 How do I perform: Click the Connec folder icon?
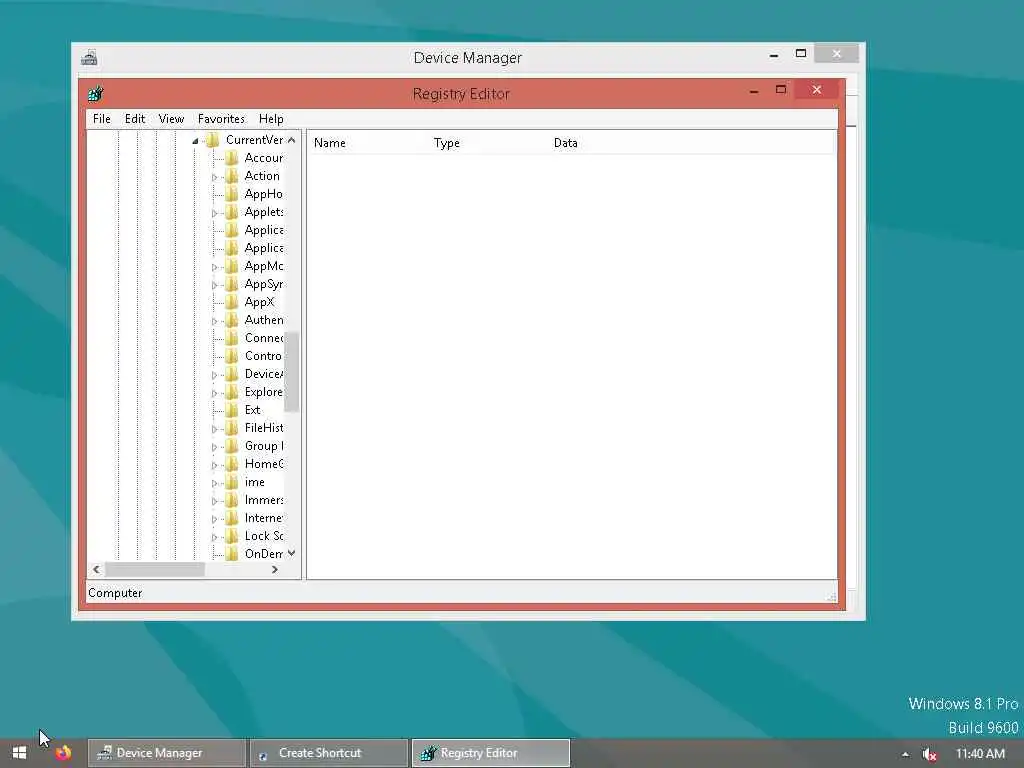pyautogui.click(x=231, y=338)
